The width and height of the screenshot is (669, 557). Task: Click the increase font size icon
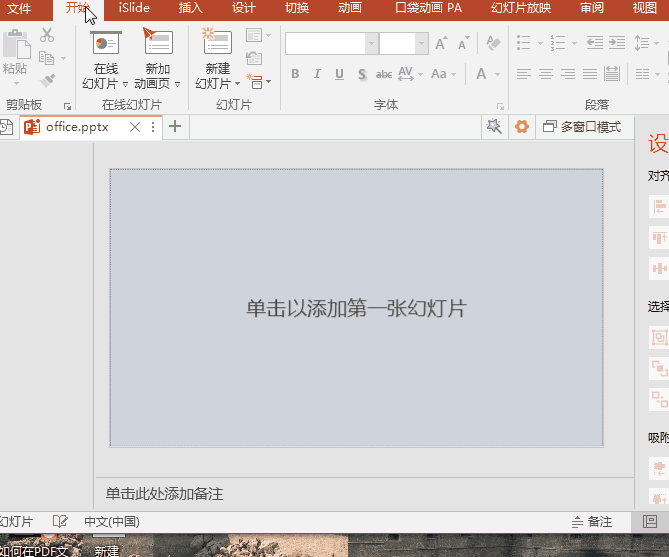[x=441, y=43]
